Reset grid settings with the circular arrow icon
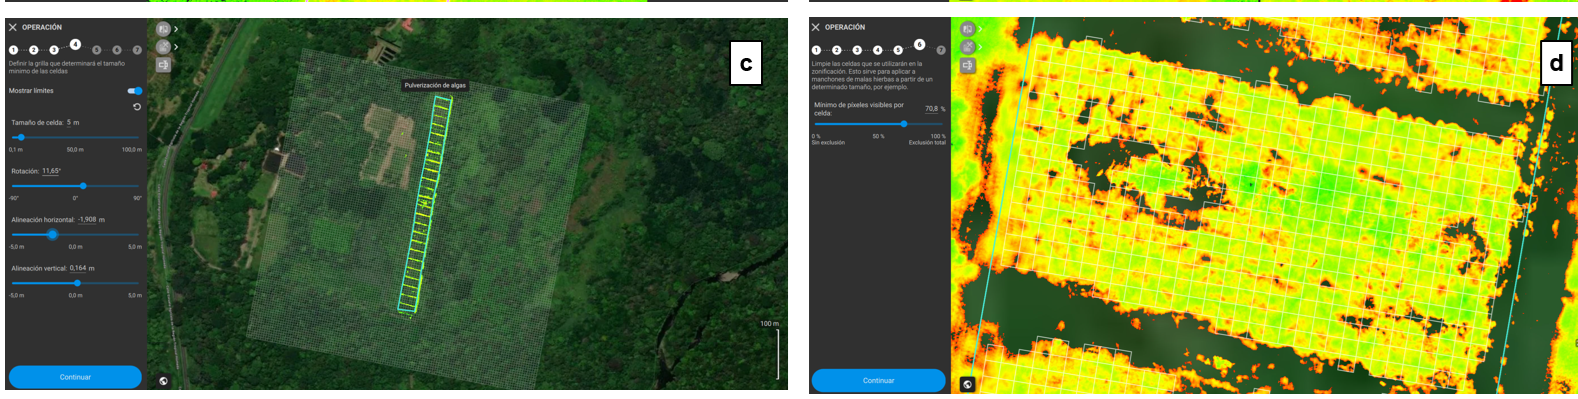 point(137,107)
